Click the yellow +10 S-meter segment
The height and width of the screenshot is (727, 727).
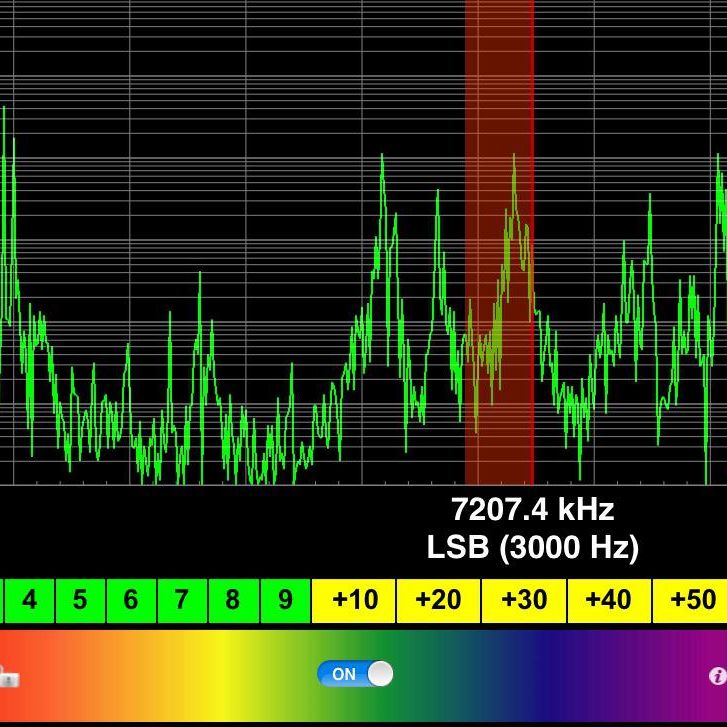pyautogui.click(x=354, y=600)
